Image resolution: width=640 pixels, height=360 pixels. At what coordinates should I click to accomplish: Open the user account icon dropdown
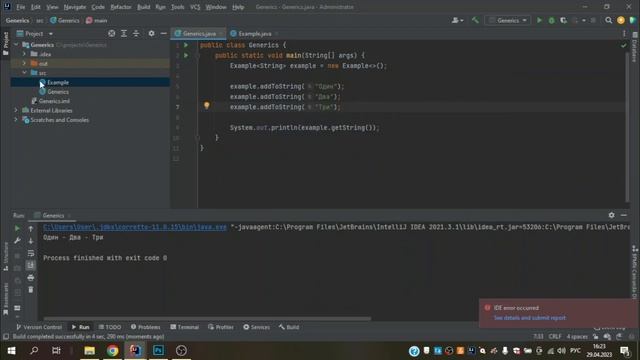click(x=457, y=20)
